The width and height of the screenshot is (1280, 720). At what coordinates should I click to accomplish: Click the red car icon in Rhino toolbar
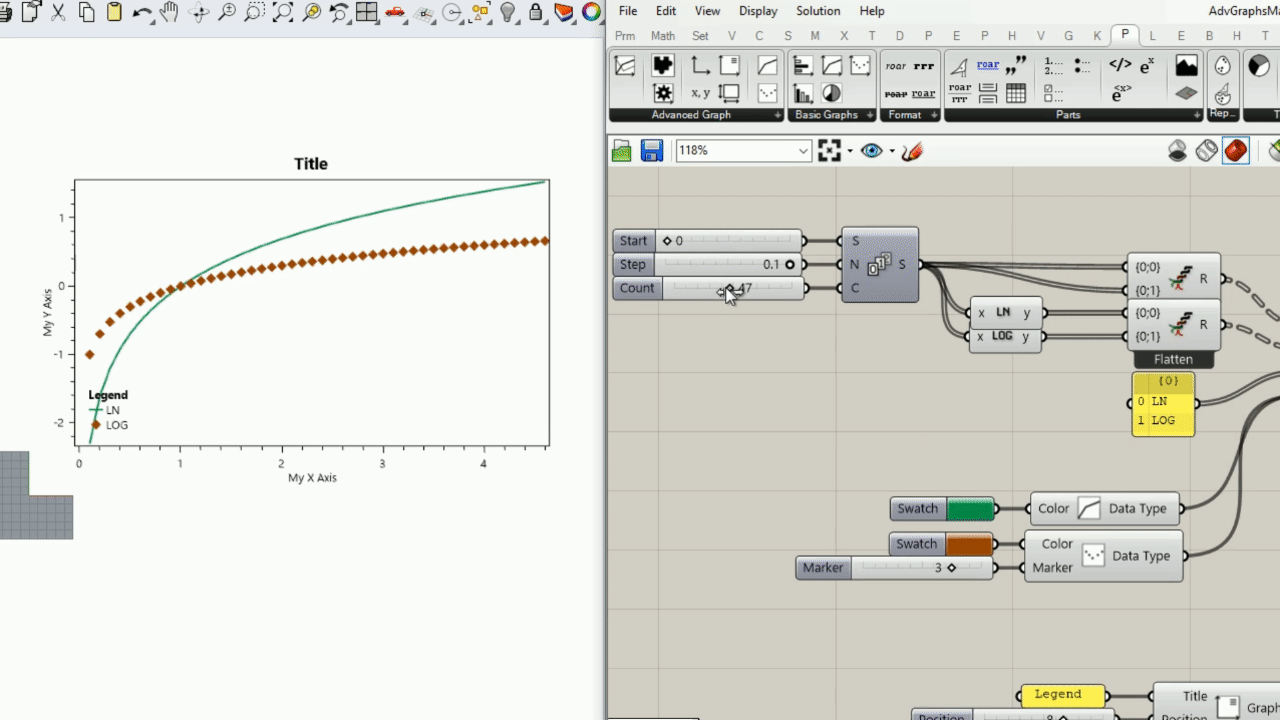(395, 12)
